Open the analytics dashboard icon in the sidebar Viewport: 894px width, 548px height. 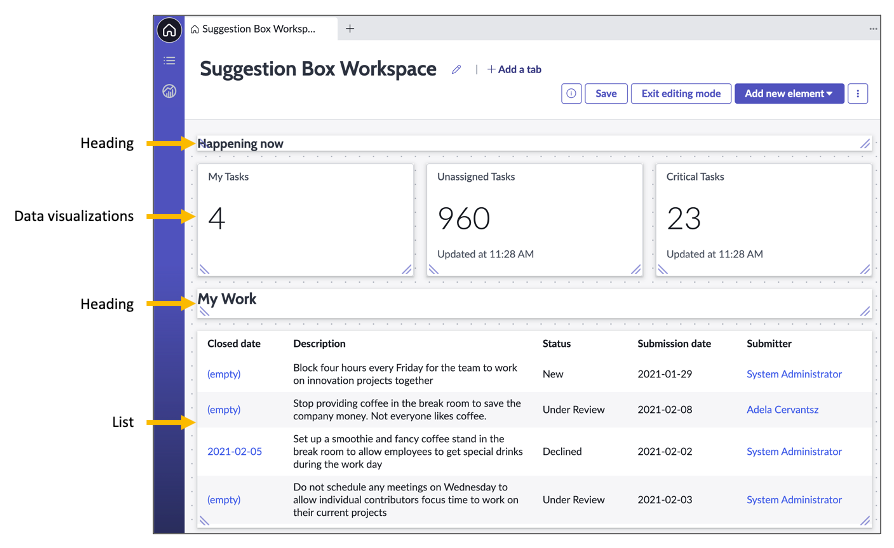(169, 92)
